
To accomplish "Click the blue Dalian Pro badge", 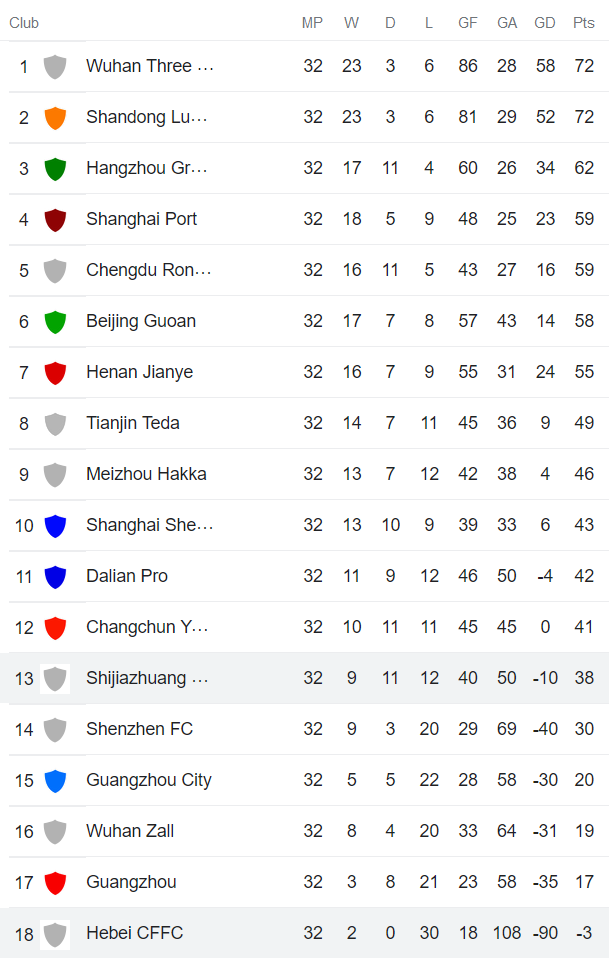I will point(55,576).
